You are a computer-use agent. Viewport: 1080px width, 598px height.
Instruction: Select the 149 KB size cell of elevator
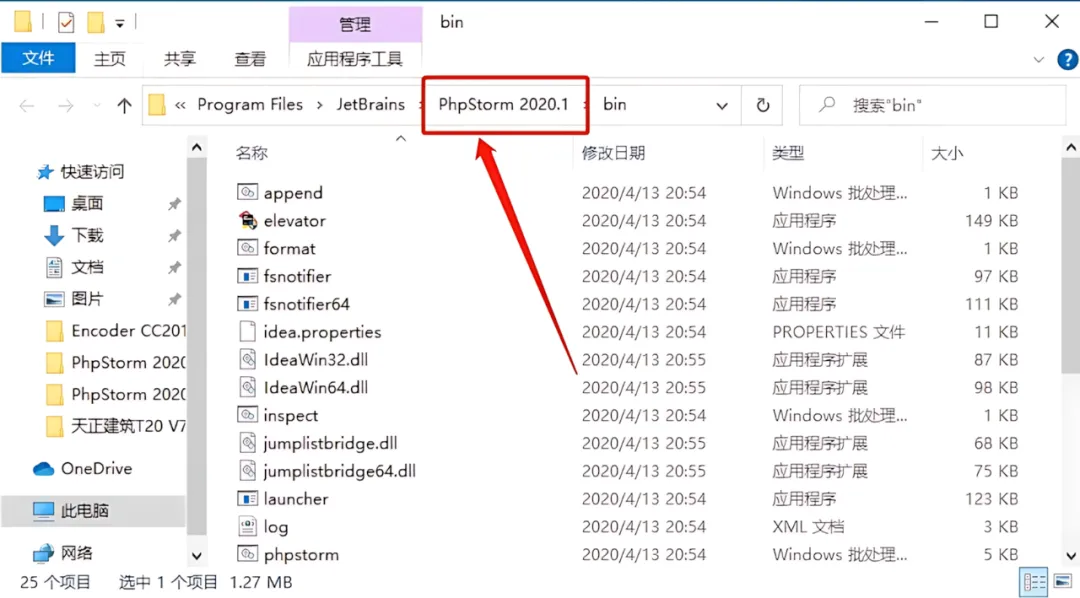click(991, 220)
